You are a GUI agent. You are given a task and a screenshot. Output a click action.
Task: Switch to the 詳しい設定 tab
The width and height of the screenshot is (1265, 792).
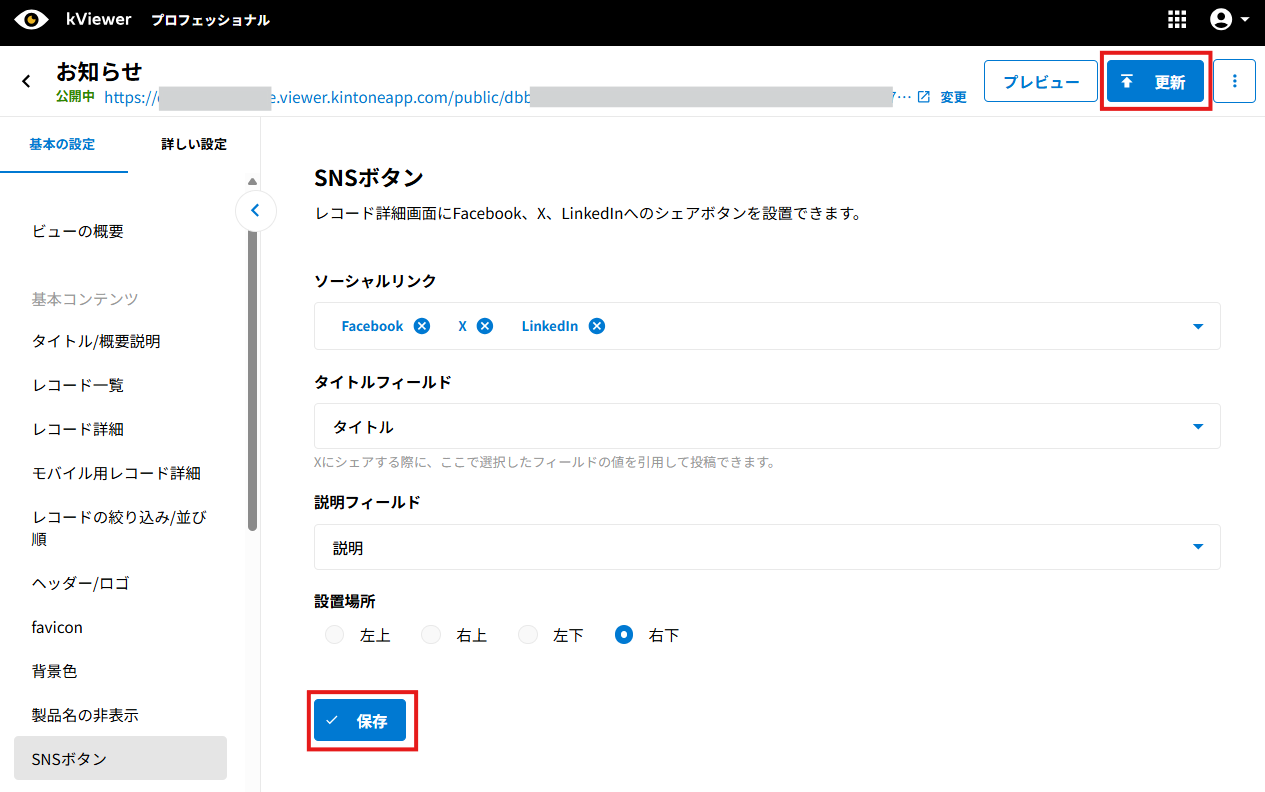tap(194, 145)
